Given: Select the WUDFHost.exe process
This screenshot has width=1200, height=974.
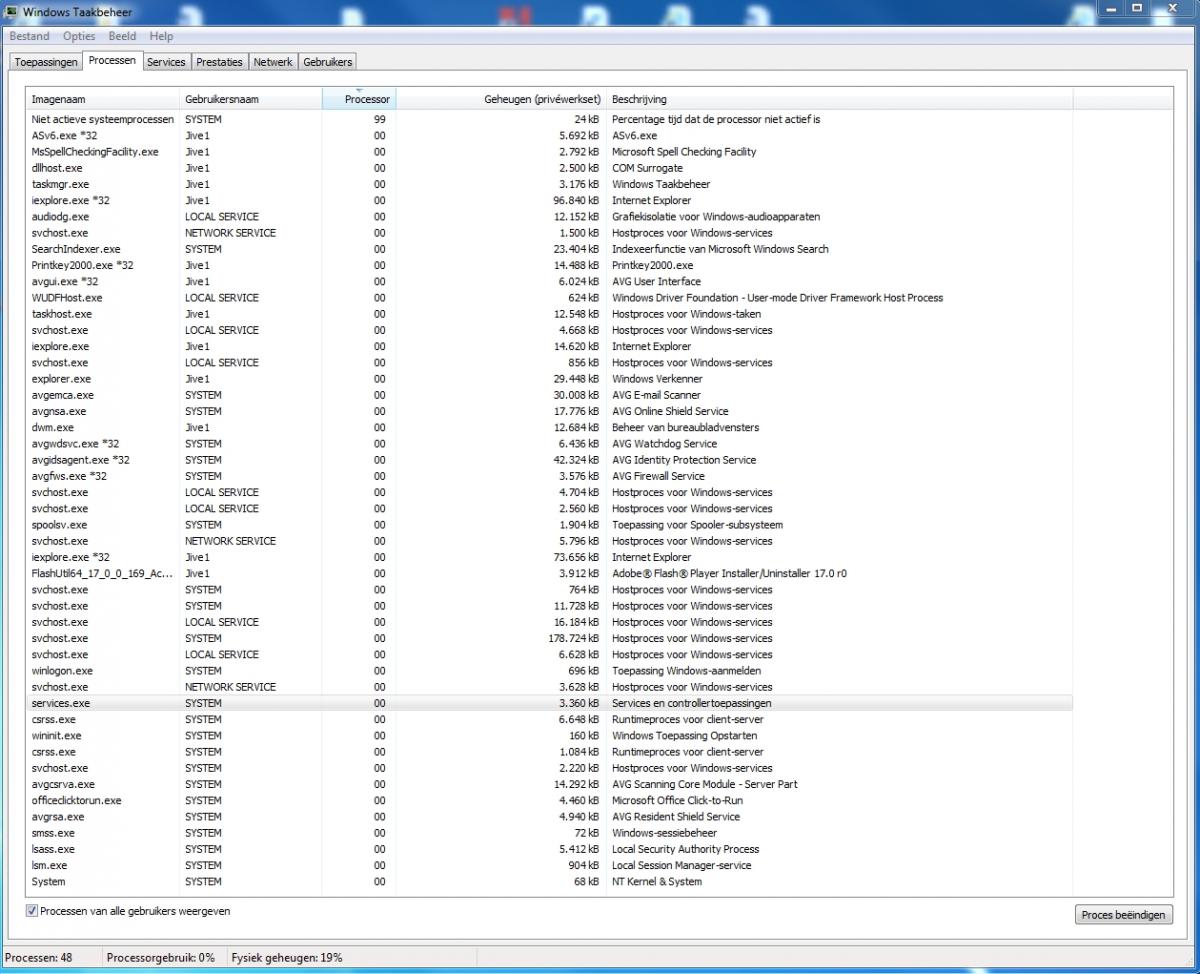Looking at the screenshot, I should coord(550,297).
